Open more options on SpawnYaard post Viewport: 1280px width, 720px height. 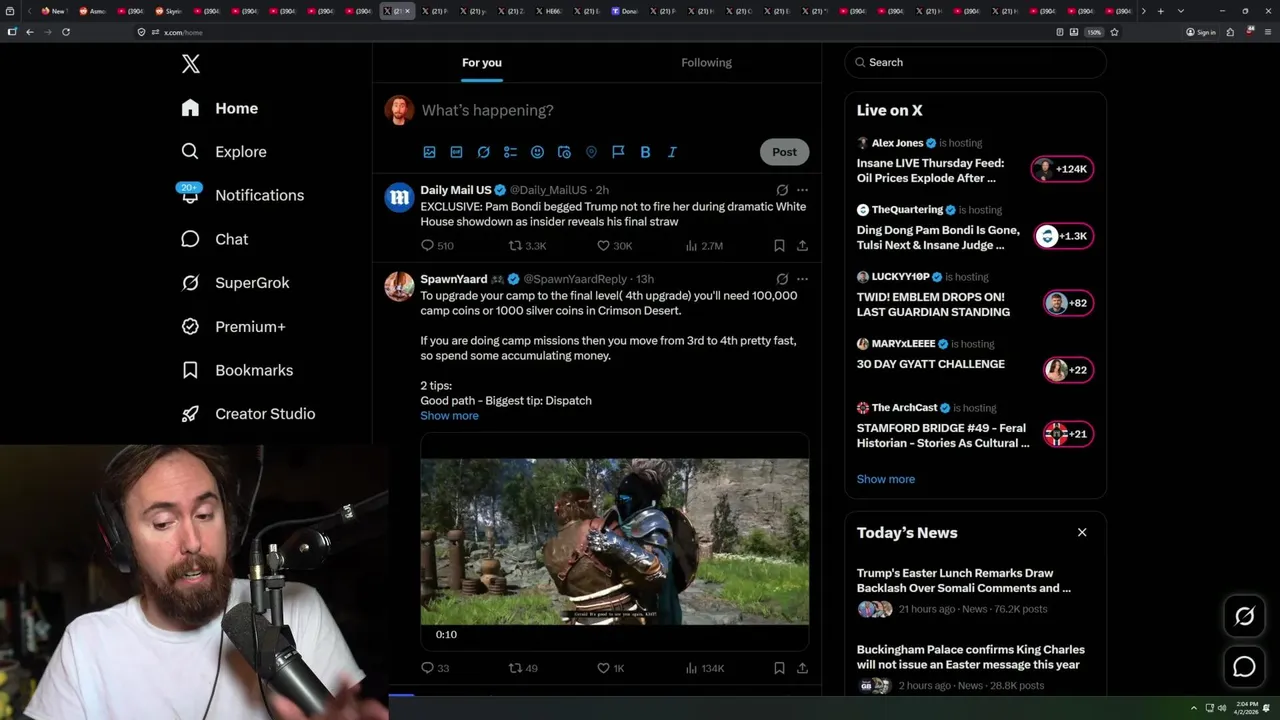[x=802, y=279]
